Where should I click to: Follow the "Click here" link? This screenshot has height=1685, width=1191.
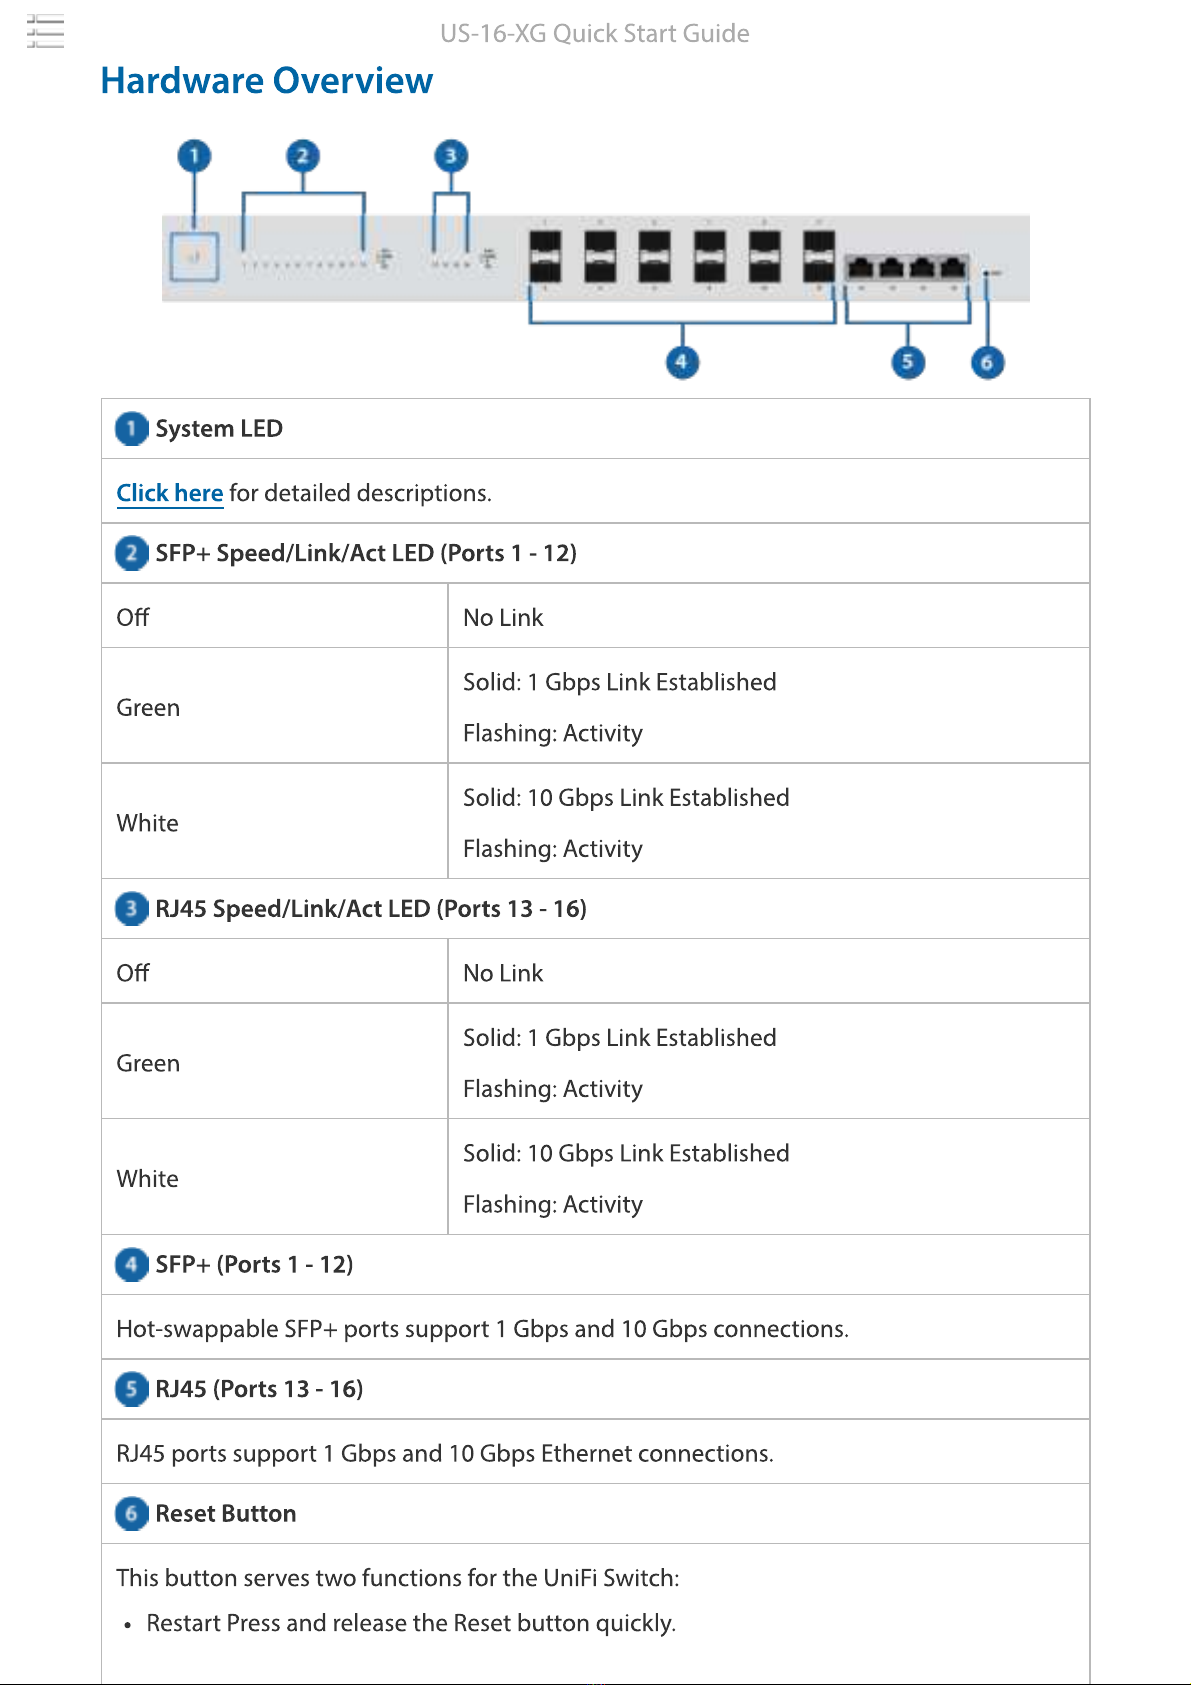click(170, 493)
